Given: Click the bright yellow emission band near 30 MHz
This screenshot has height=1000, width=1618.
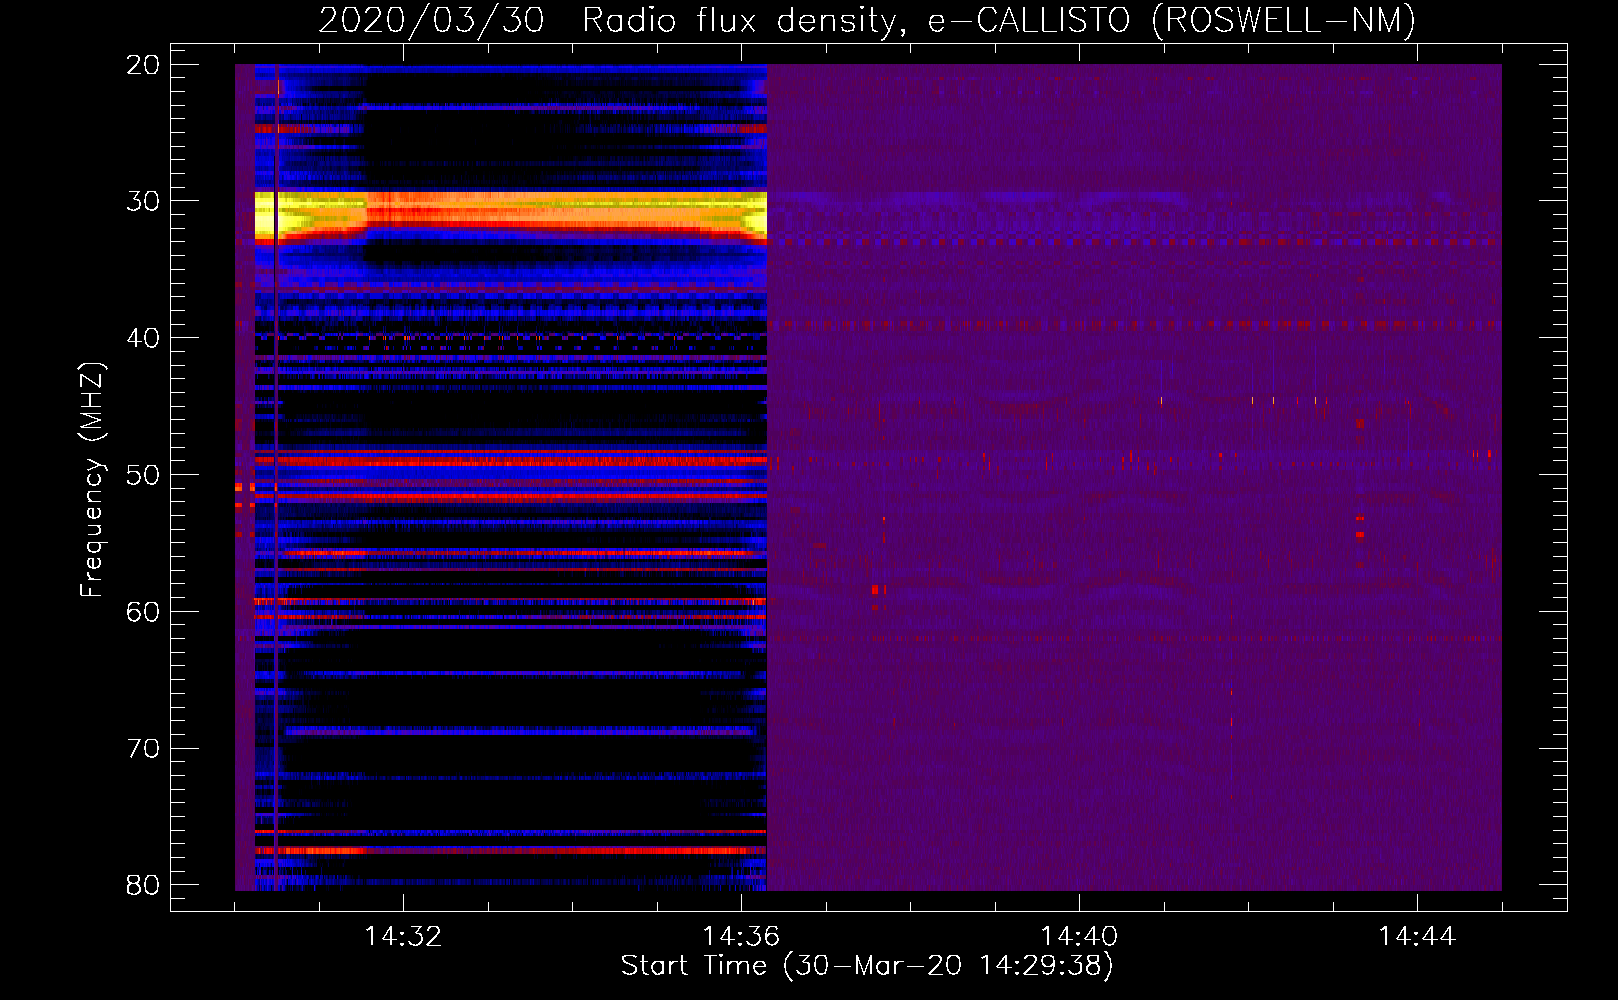Looking at the screenshot, I should [511, 215].
